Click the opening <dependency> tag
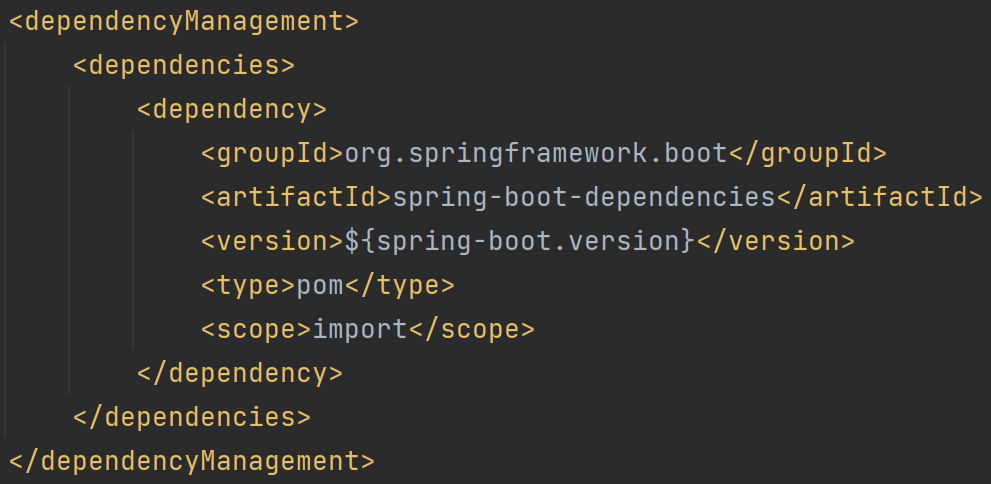 pos(232,110)
